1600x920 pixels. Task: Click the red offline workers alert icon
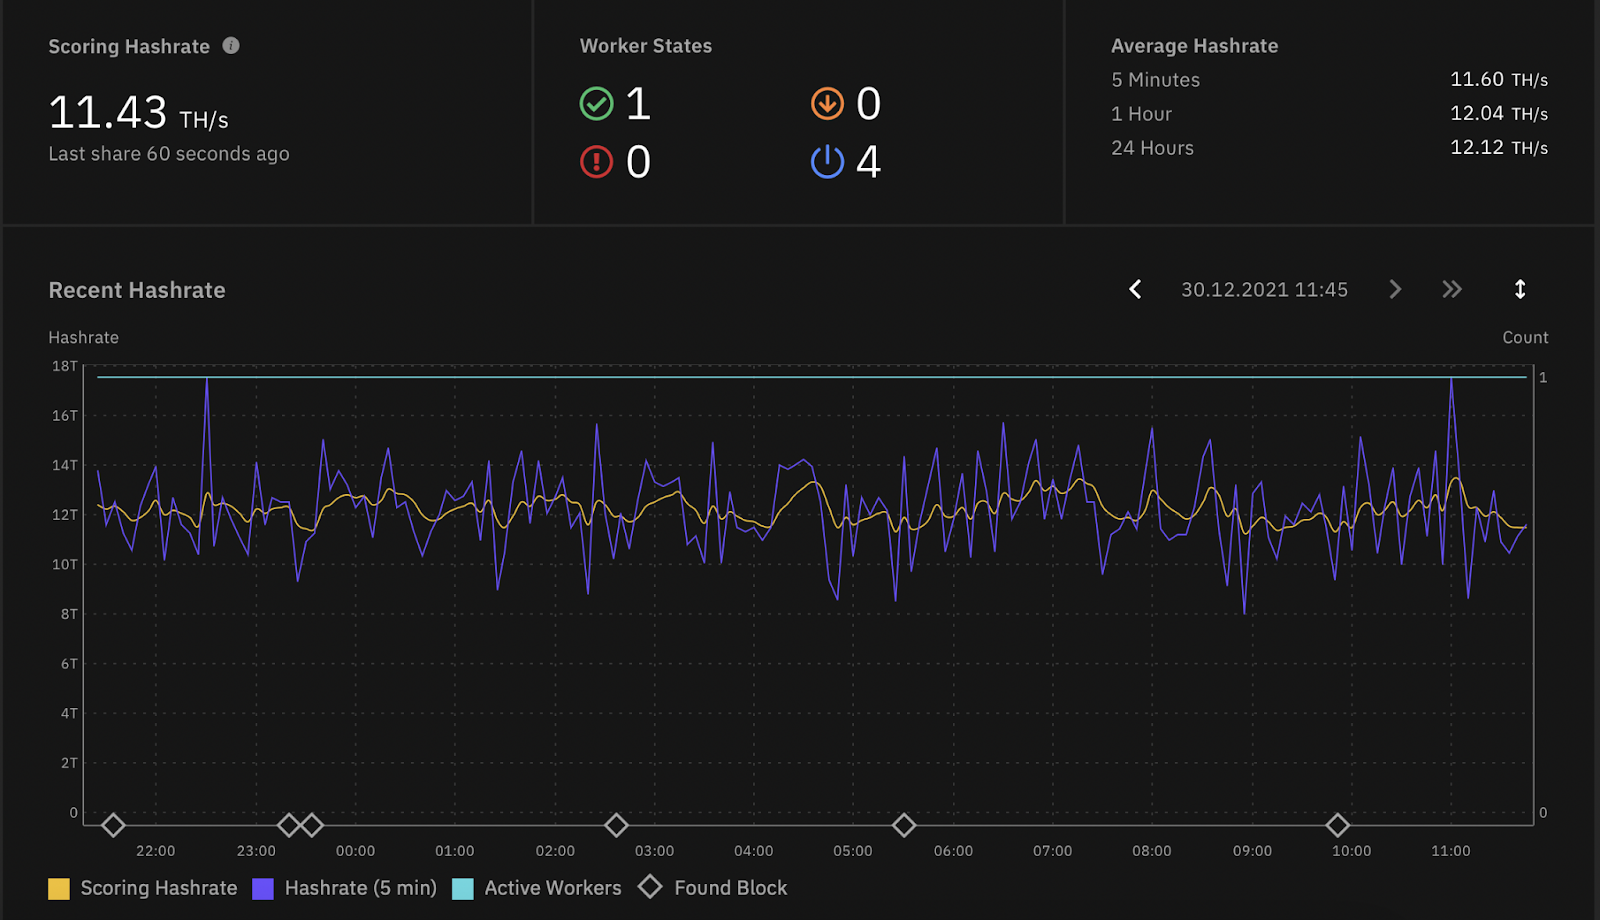(x=596, y=162)
